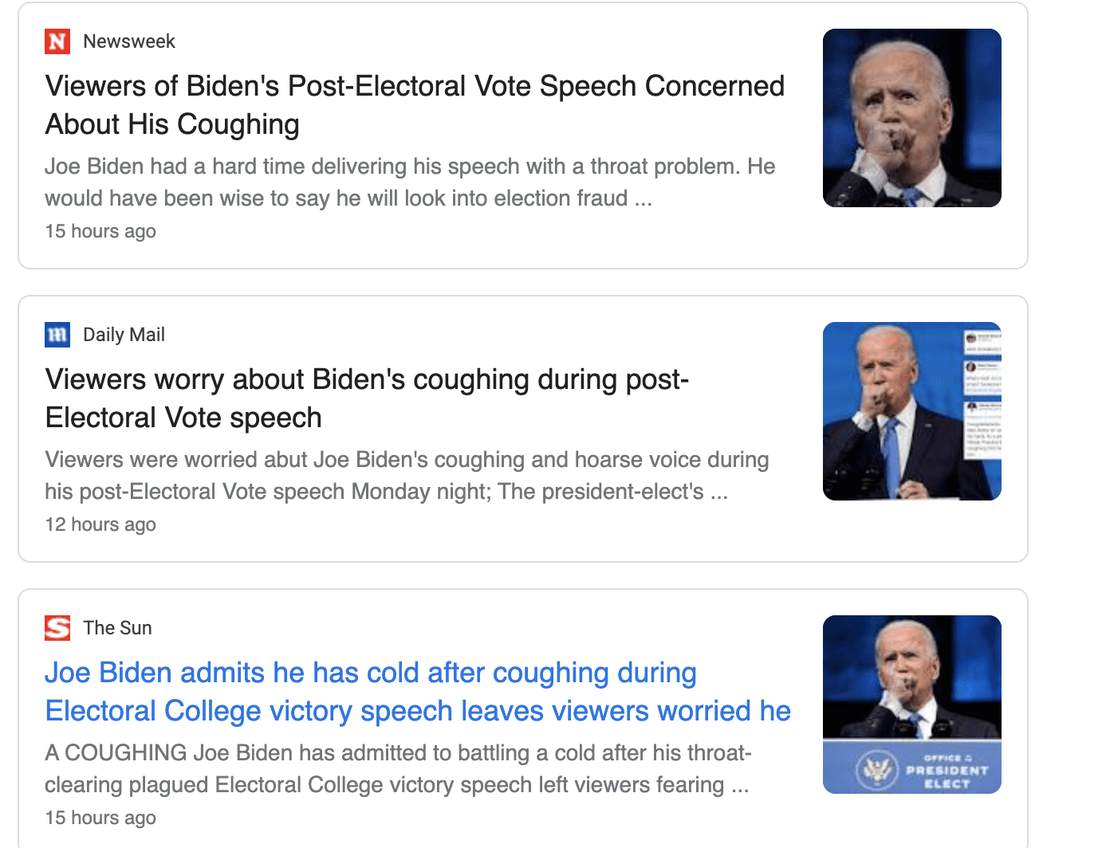Viewport: 1110px width, 848px height.
Task: Click the Newsweek '15 hours ago' timestamp
Action: tap(100, 231)
